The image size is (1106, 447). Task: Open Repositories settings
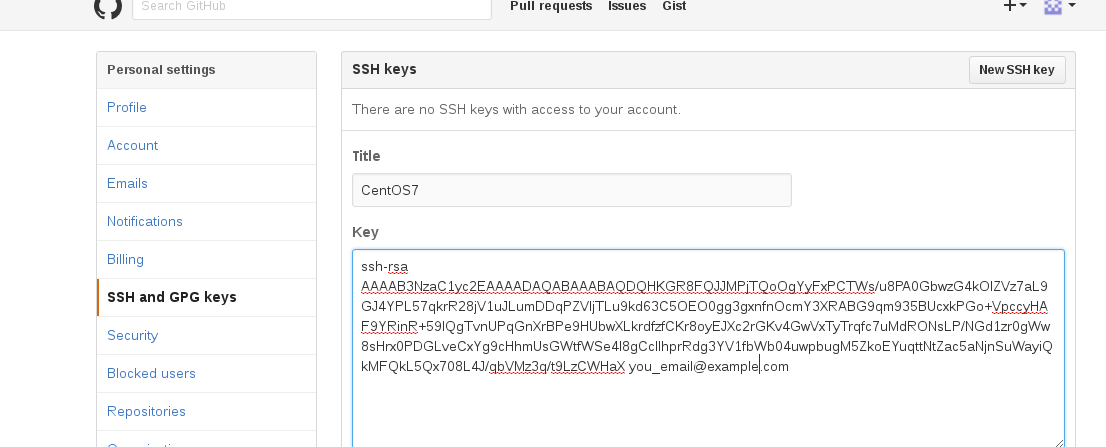207,412
